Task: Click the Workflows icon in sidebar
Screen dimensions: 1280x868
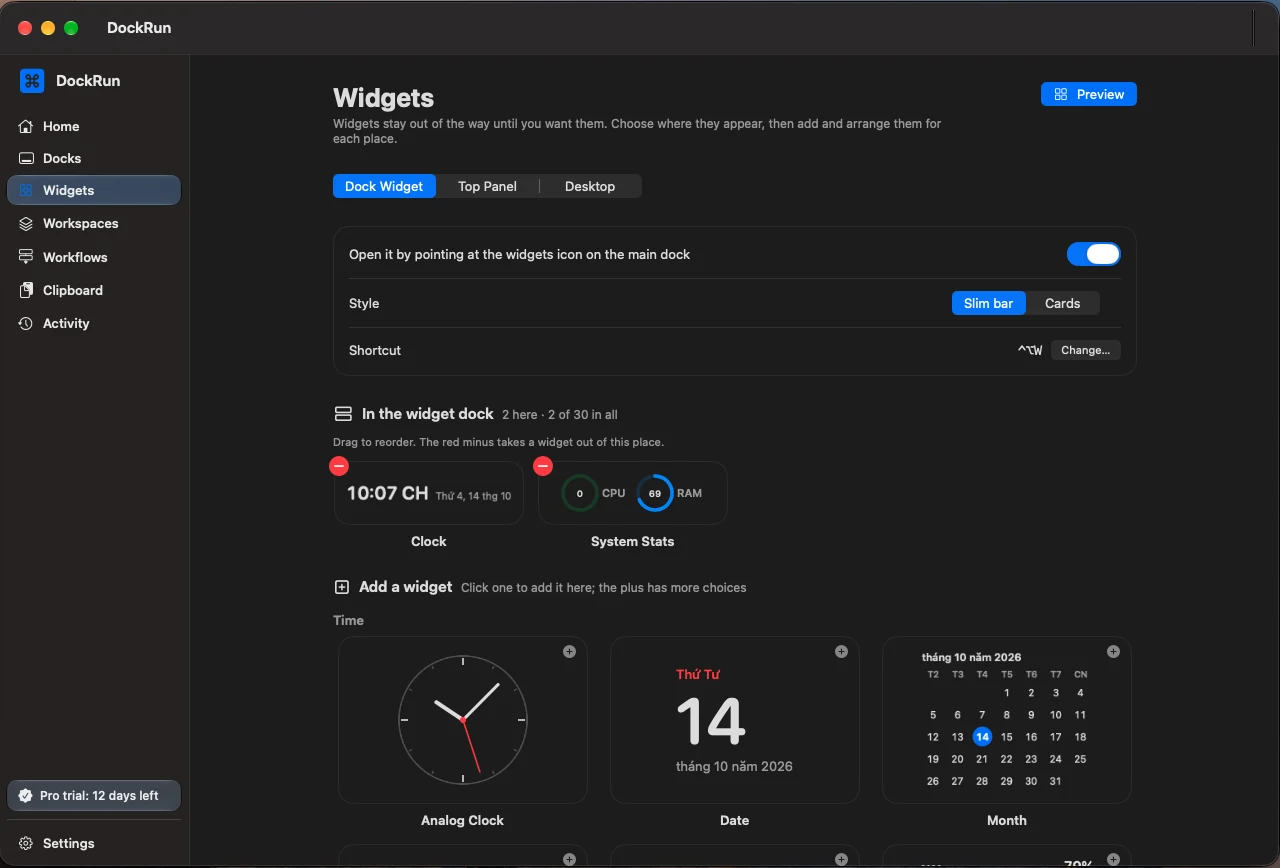Action: coord(26,257)
